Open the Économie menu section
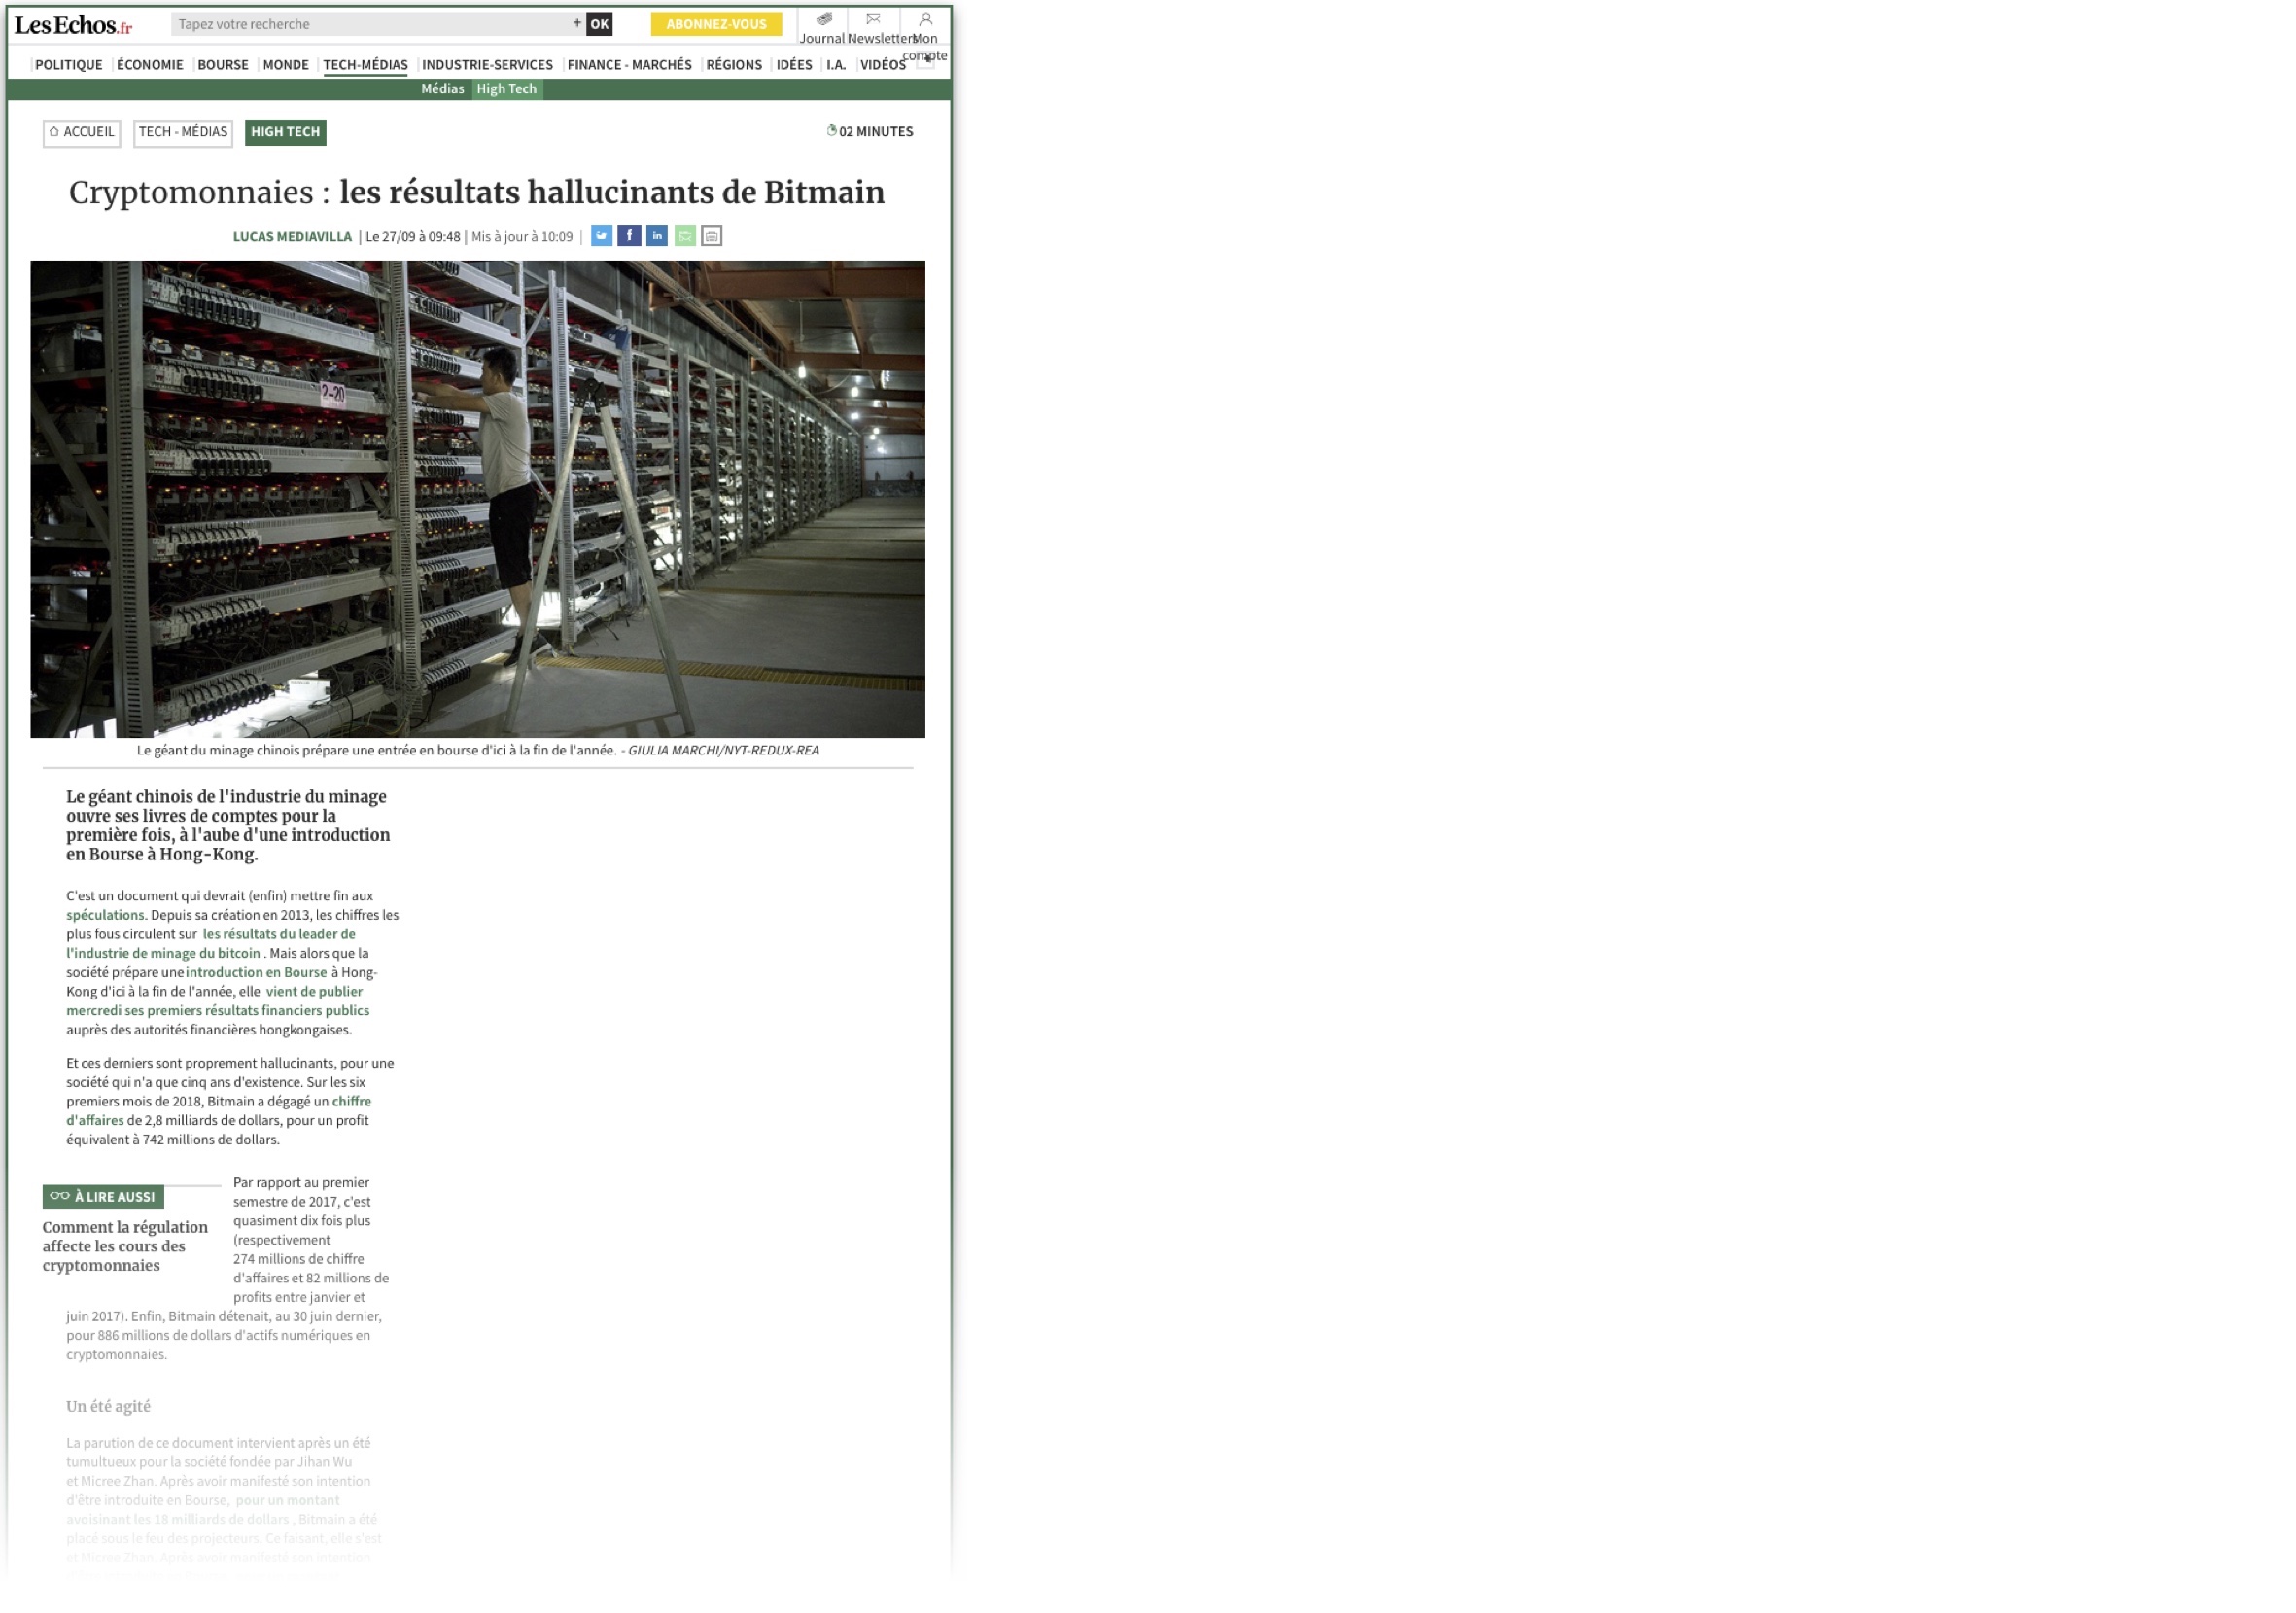The height and width of the screenshot is (1613, 2296). 150,65
